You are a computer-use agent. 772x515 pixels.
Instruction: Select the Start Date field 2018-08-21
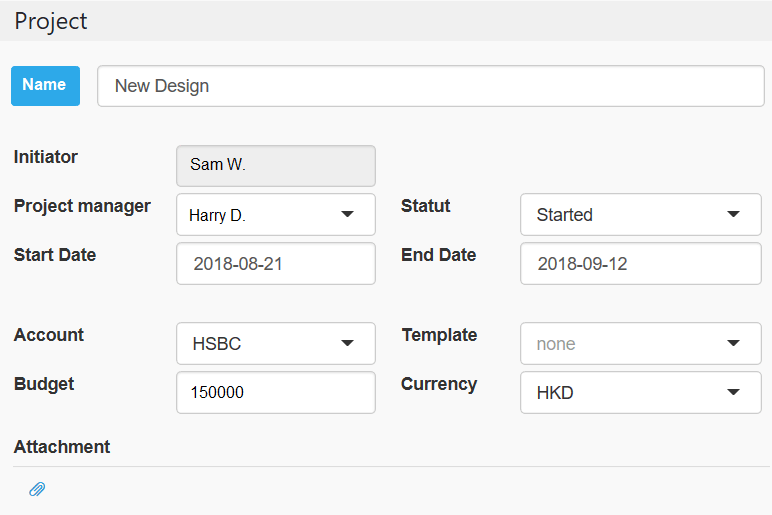point(276,263)
